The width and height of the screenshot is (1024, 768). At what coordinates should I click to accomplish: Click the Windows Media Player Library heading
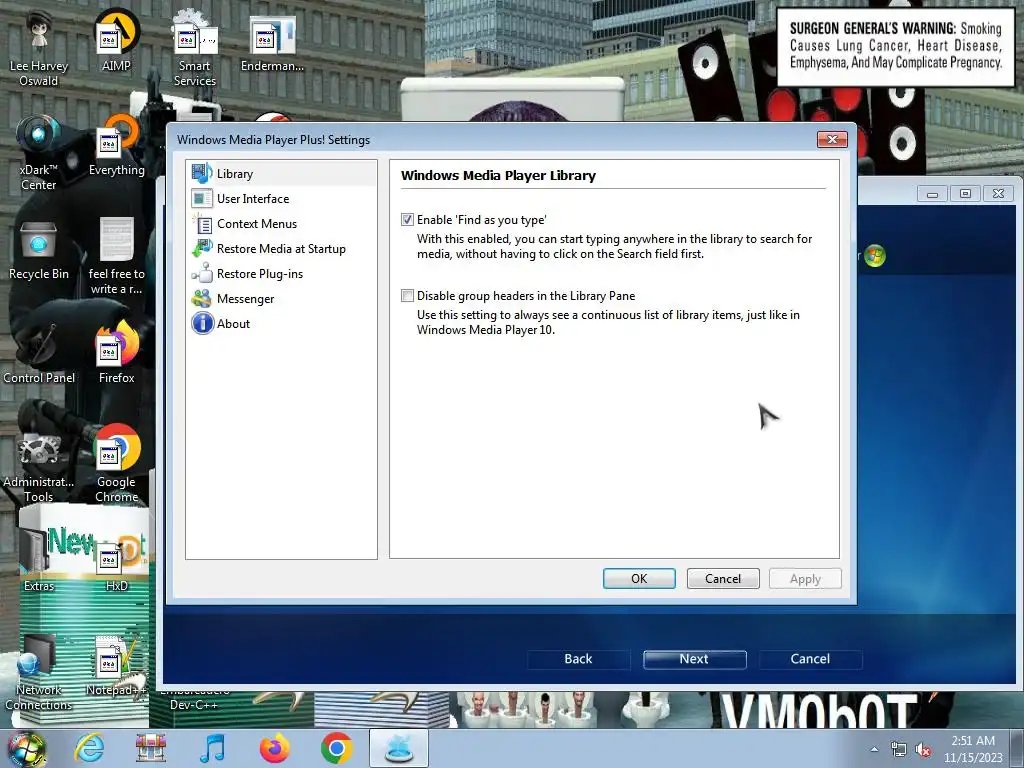coord(498,176)
